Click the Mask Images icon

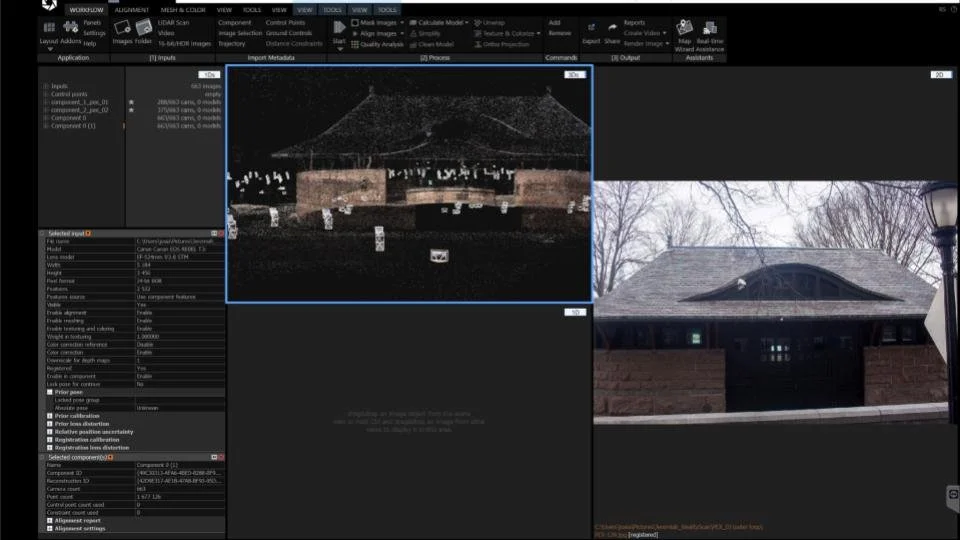point(354,23)
